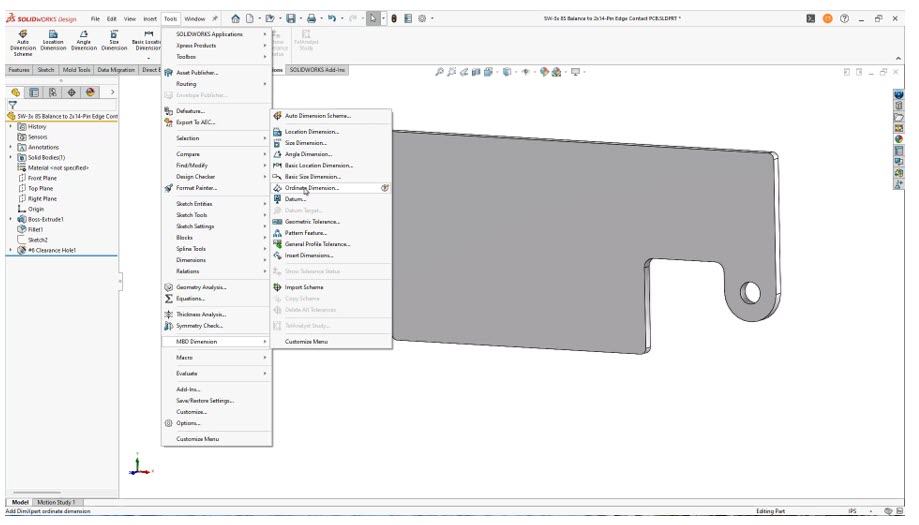Open the Motion Study 1 tab

click(x=57, y=502)
